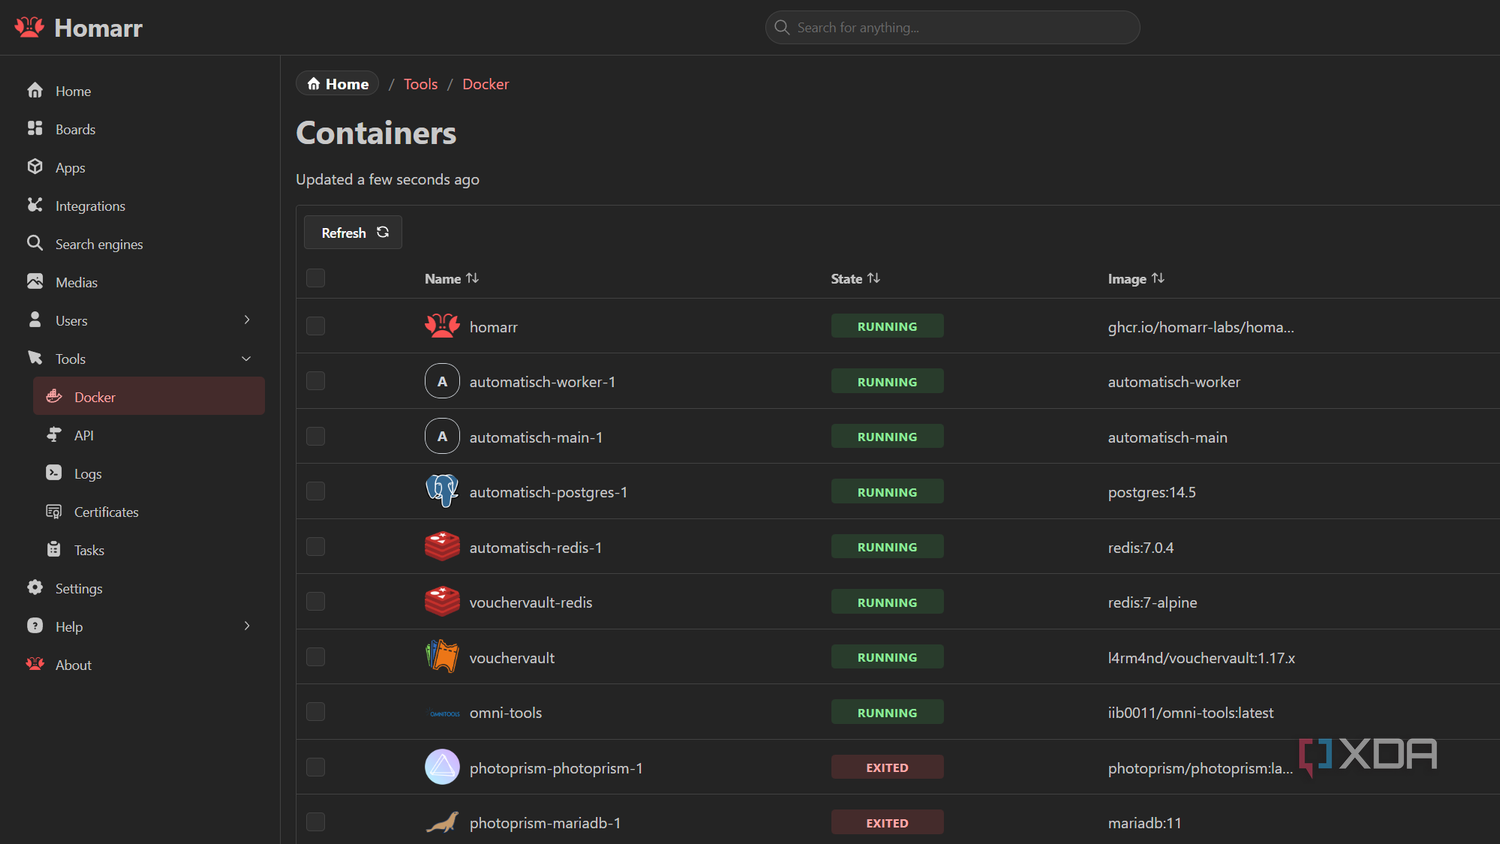Click the Logs terminal icon in sidebar
This screenshot has width=1500, height=844.
coord(54,472)
